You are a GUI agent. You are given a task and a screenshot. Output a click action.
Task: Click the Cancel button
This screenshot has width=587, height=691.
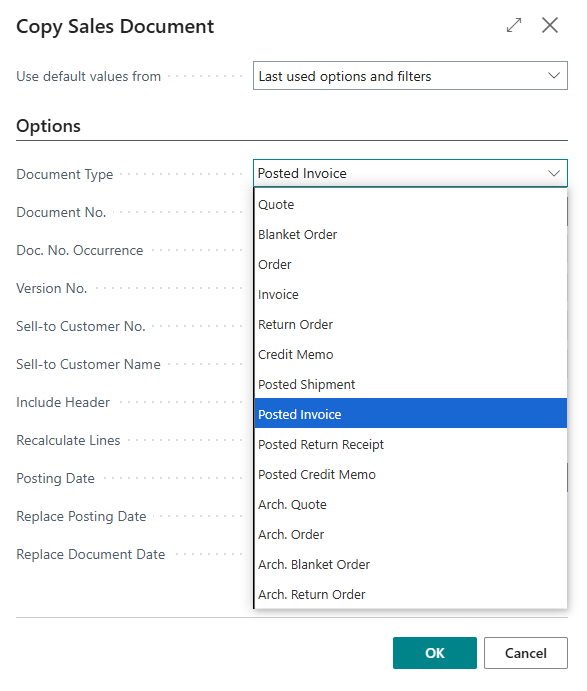tap(526, 653)
